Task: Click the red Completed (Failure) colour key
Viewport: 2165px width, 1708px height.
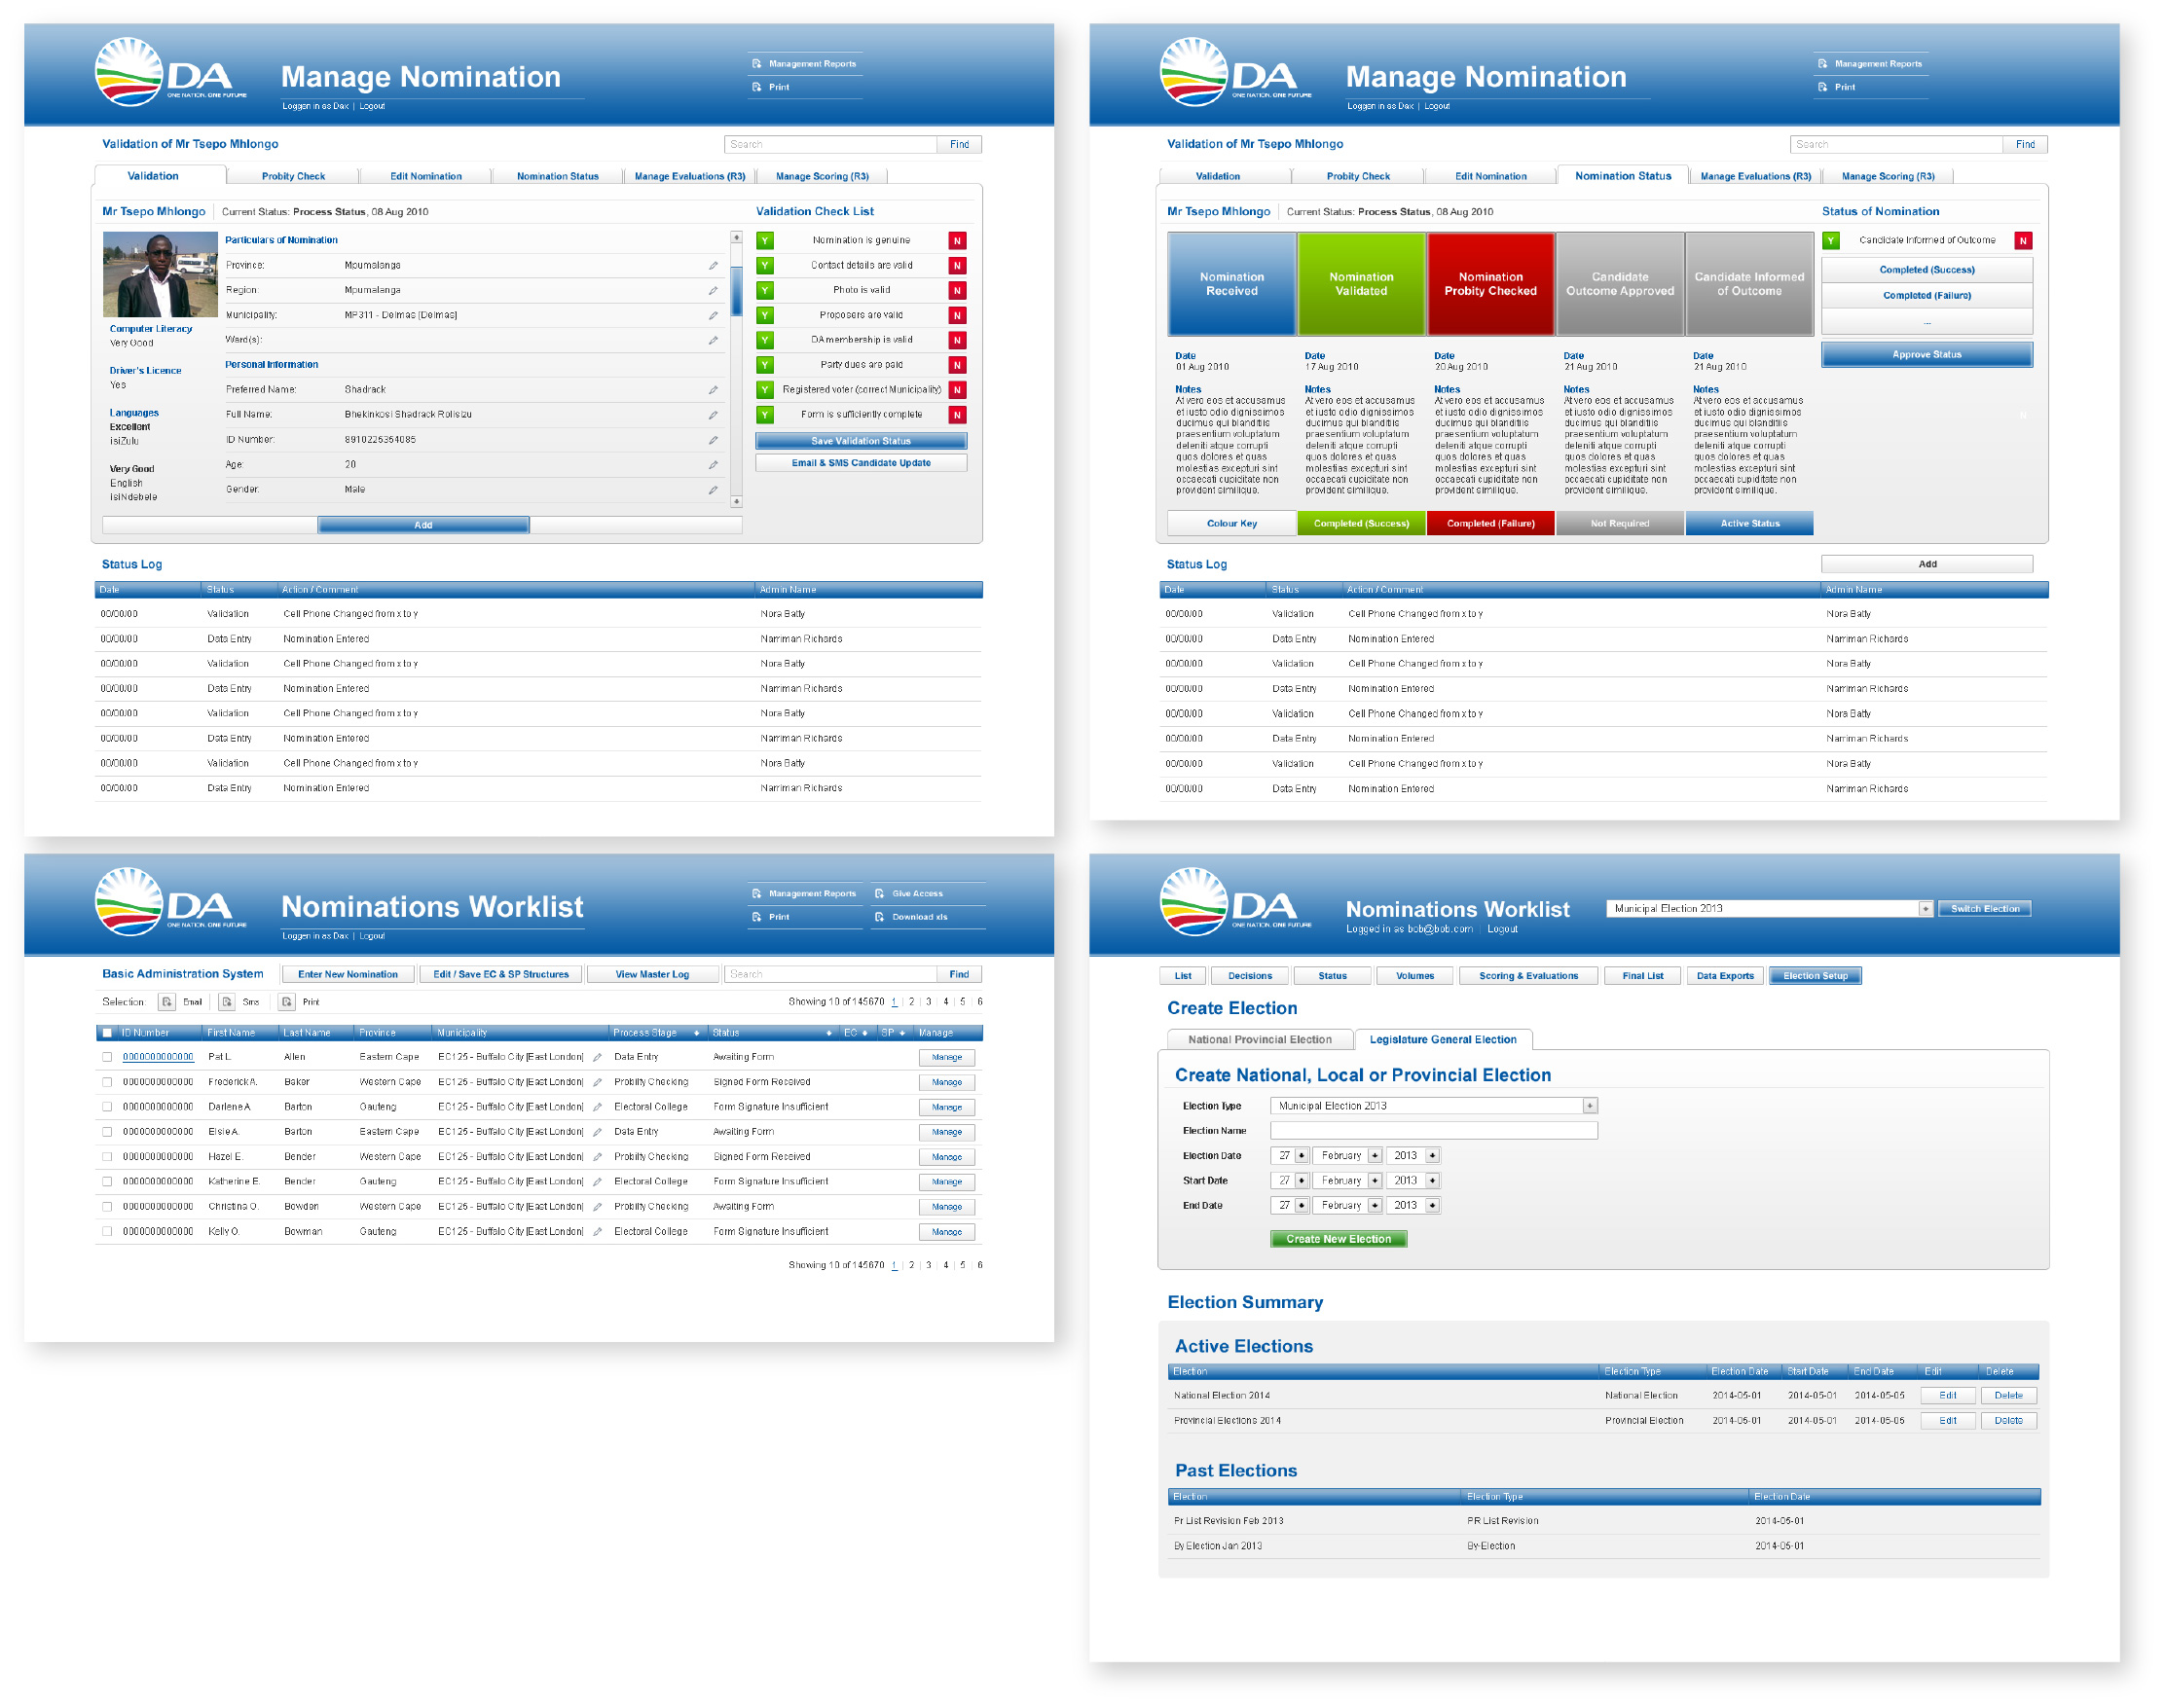Action: [1490, 524]
